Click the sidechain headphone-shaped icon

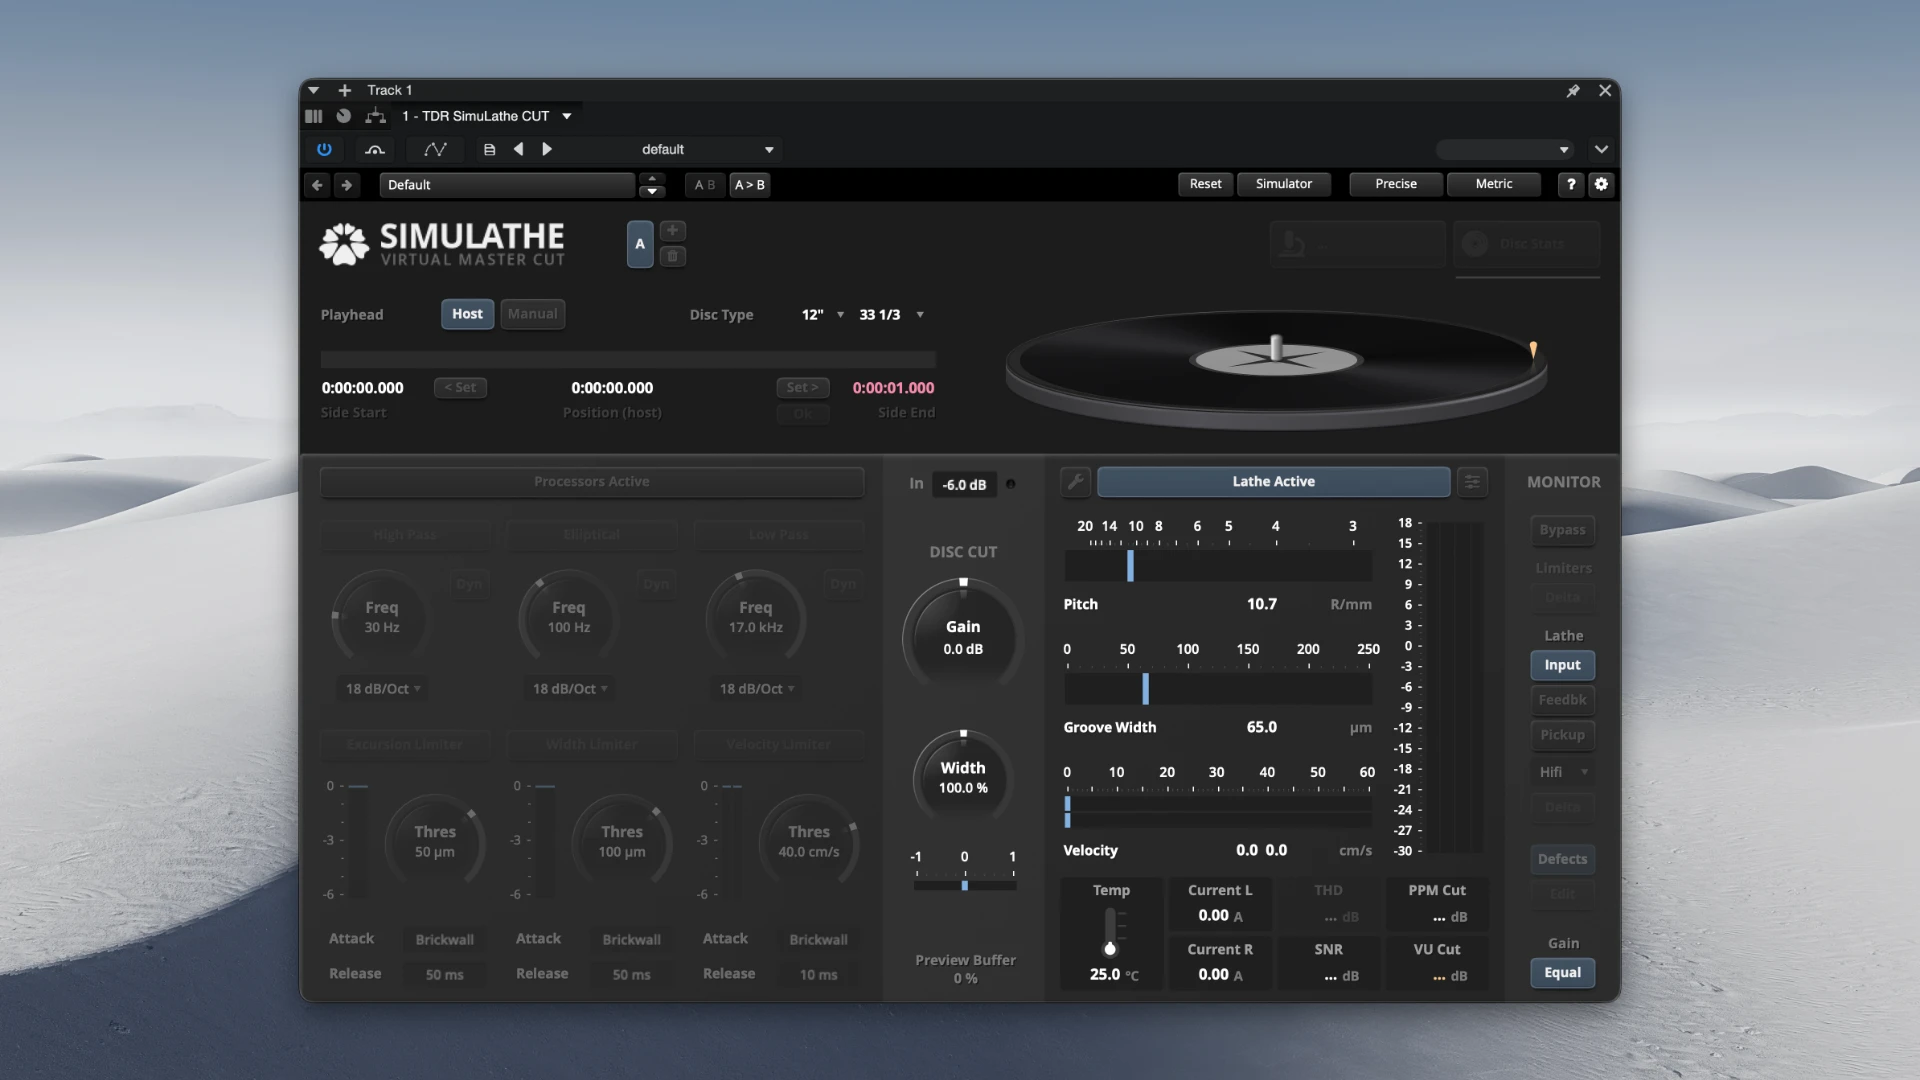tap(375, 149)
